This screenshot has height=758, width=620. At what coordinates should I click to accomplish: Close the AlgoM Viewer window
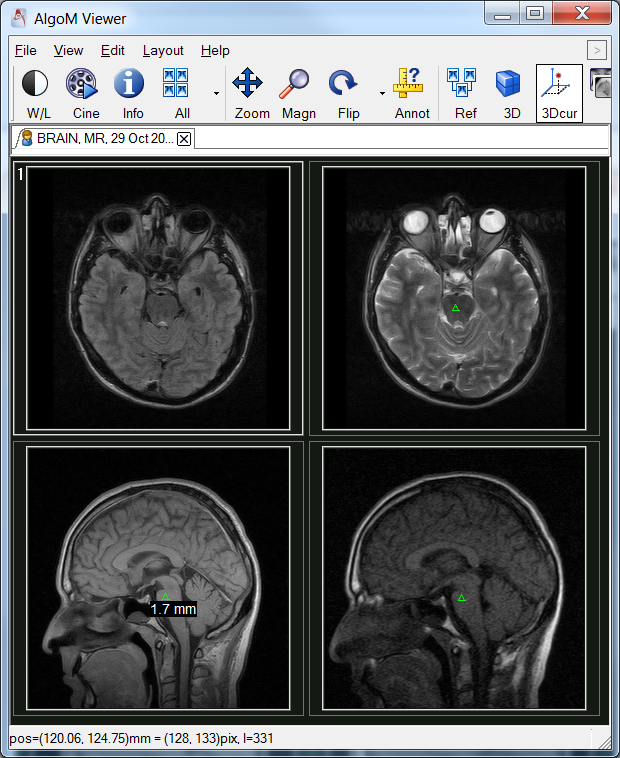click(x=582, y=13)
